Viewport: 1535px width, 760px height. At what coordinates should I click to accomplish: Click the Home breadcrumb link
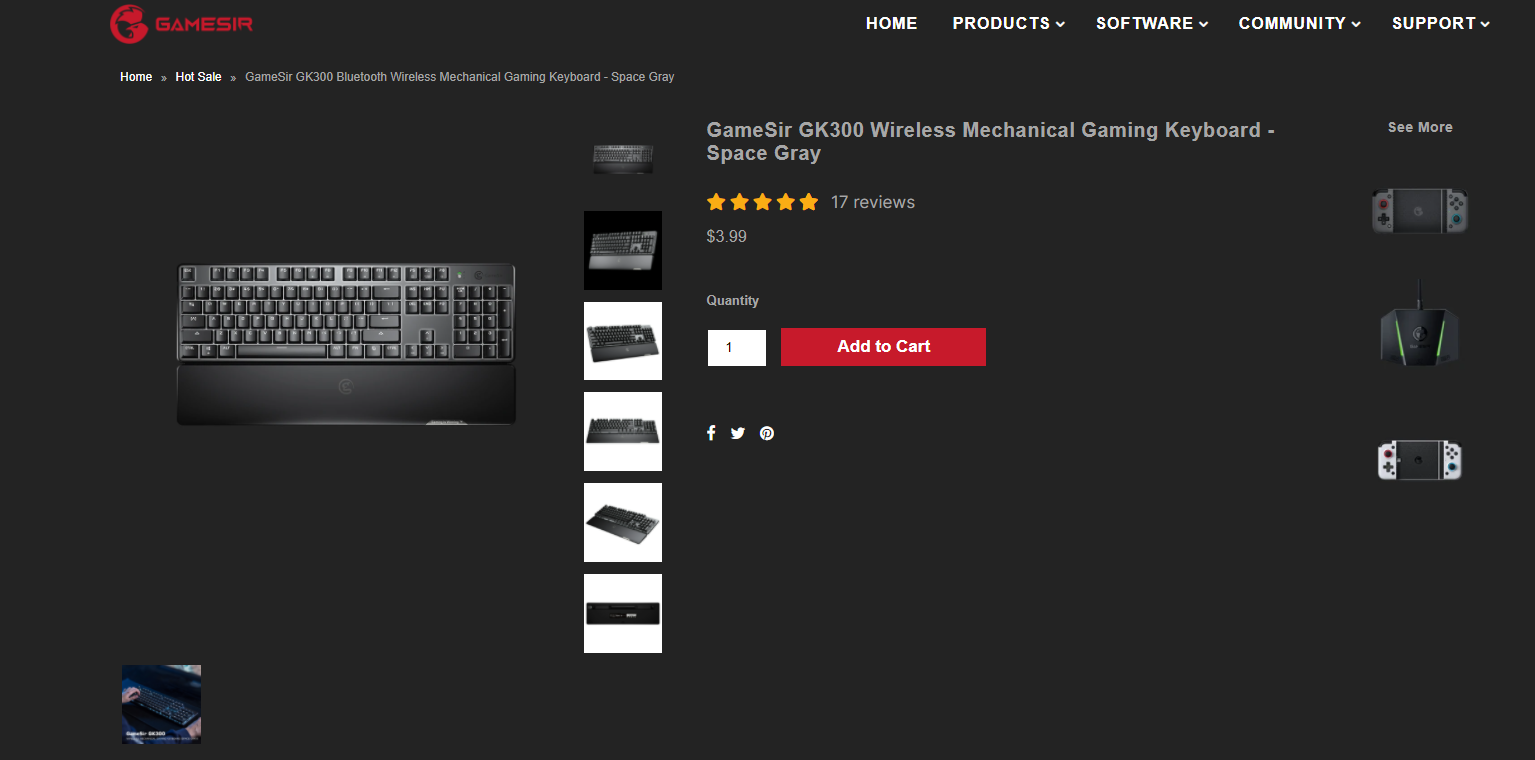(136, 77)
